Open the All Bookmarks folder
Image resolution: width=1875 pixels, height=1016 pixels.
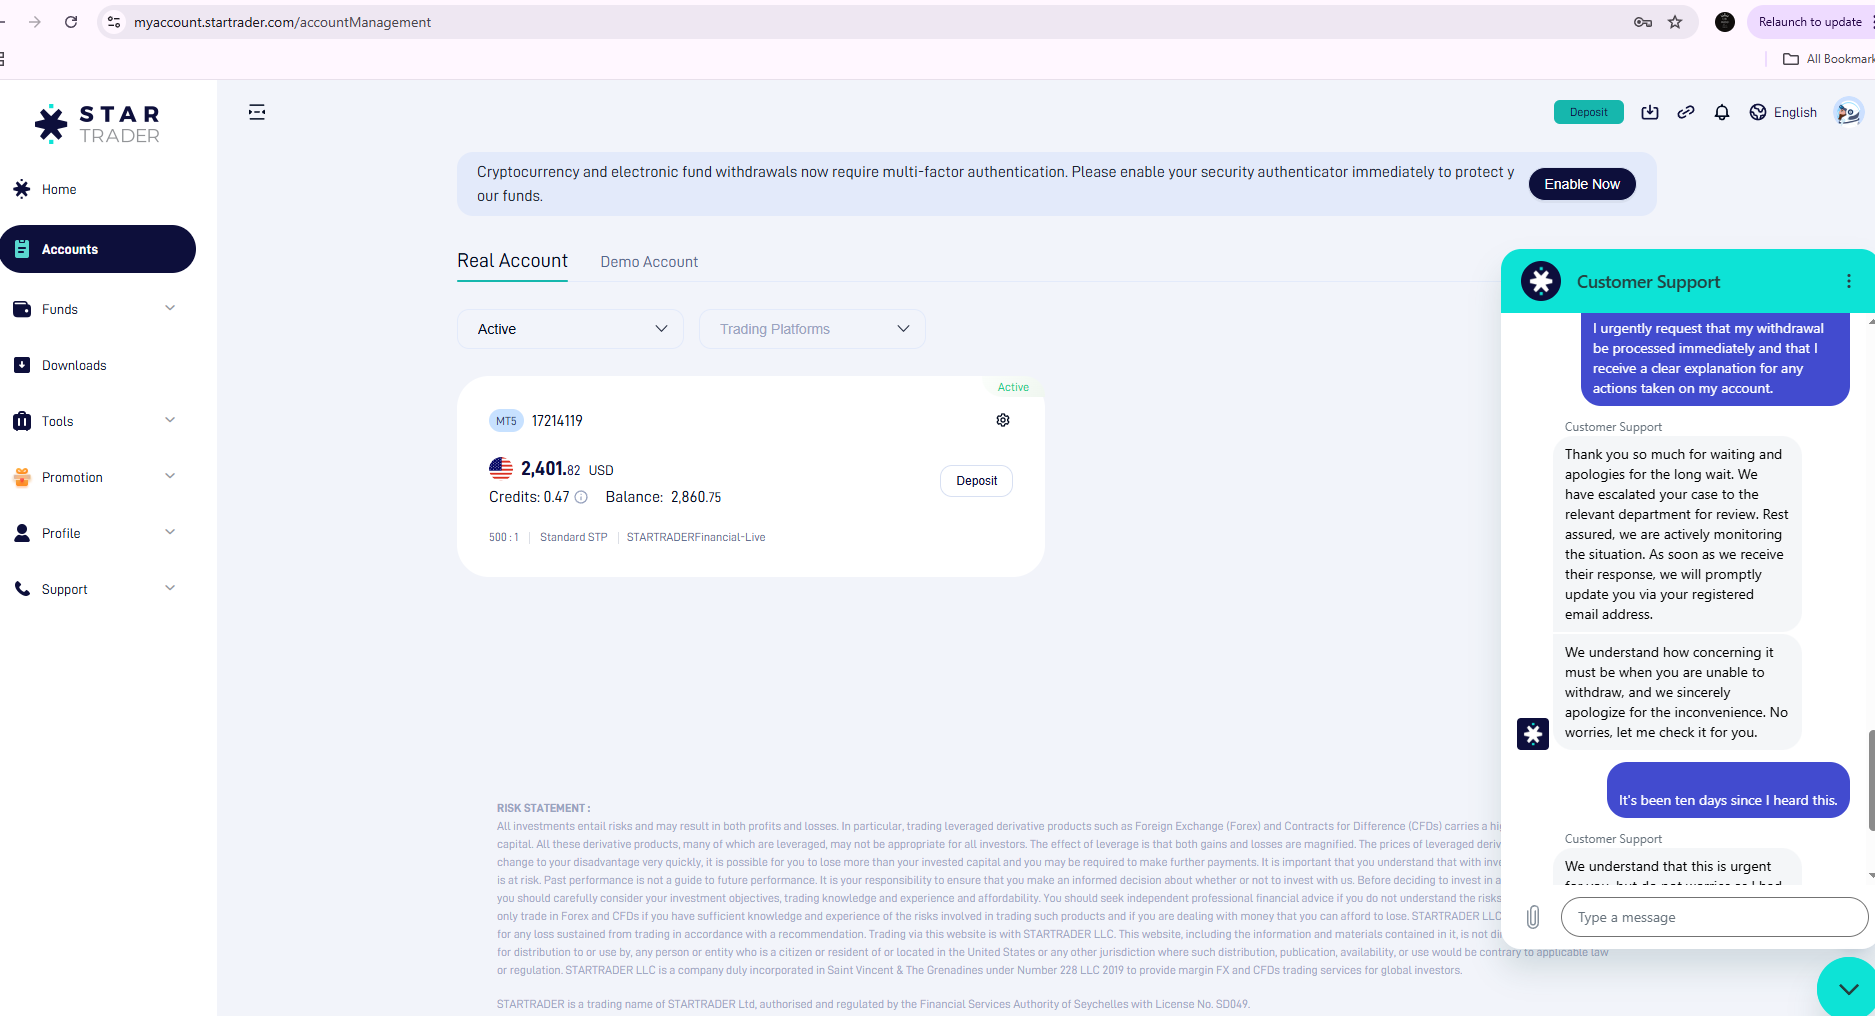tap(1829, 59)
